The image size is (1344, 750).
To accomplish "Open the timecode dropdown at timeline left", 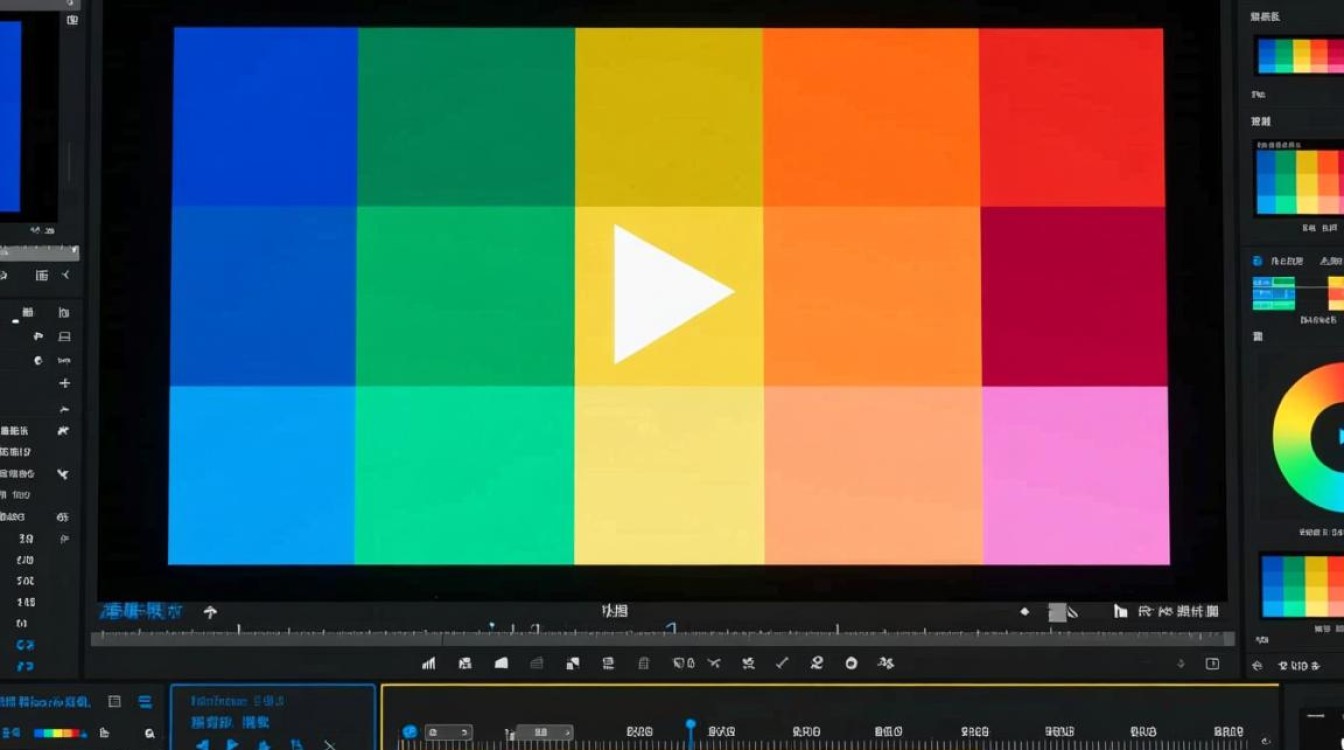I will pos(449,732).
